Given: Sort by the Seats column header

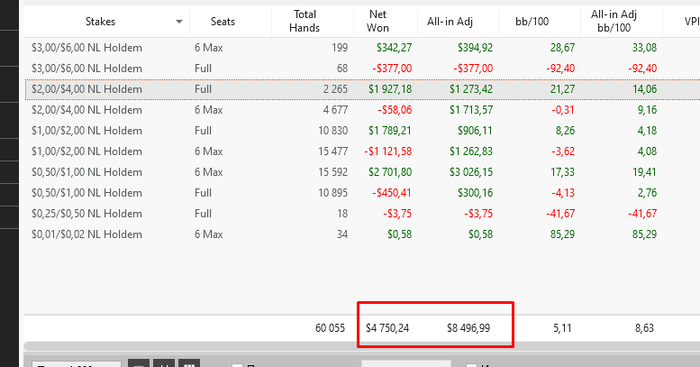Looking at the screenshot, I should tap(222, 21).
